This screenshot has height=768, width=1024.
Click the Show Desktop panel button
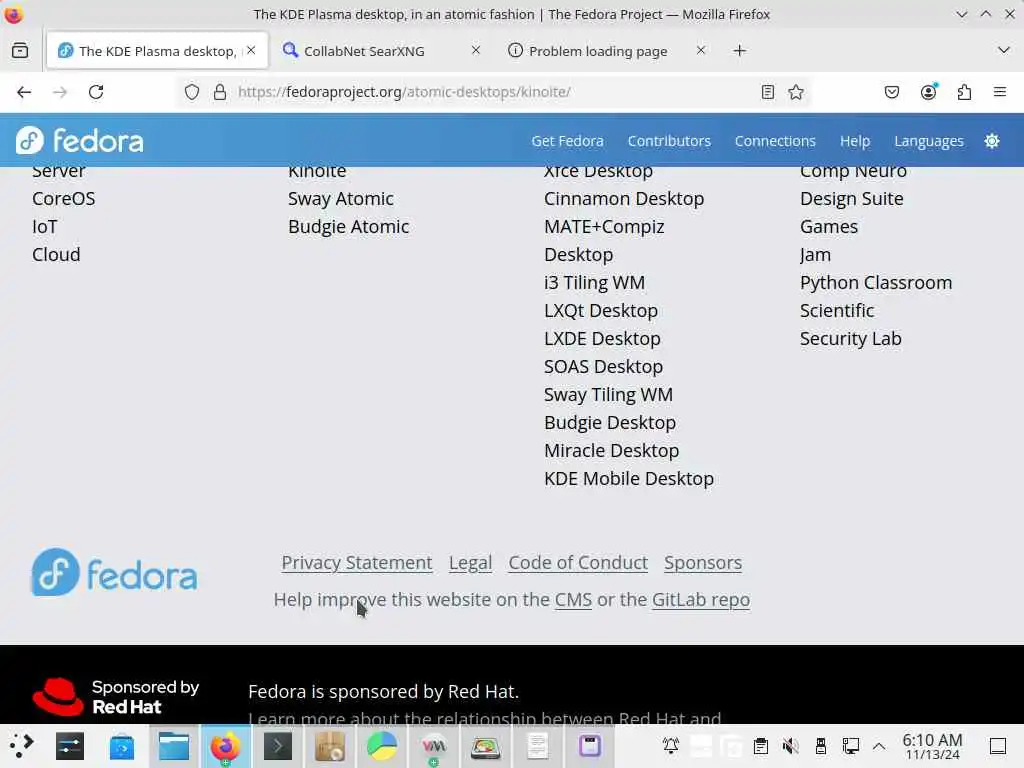[998, 746]
